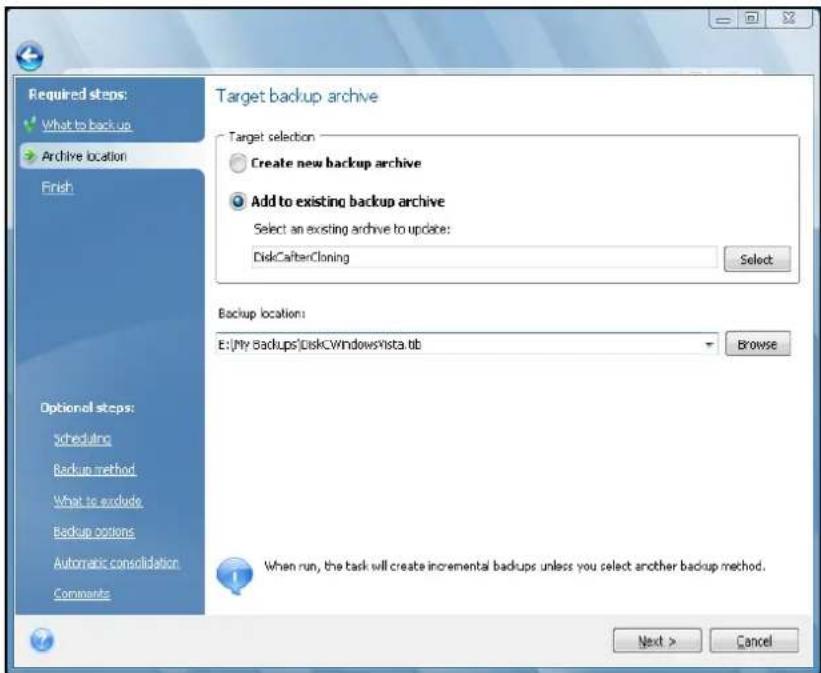Viewport: 821px width, 673px height.
Task: Open the Backup method optional step
Action: pyautogui.click(x=94, y=469)
